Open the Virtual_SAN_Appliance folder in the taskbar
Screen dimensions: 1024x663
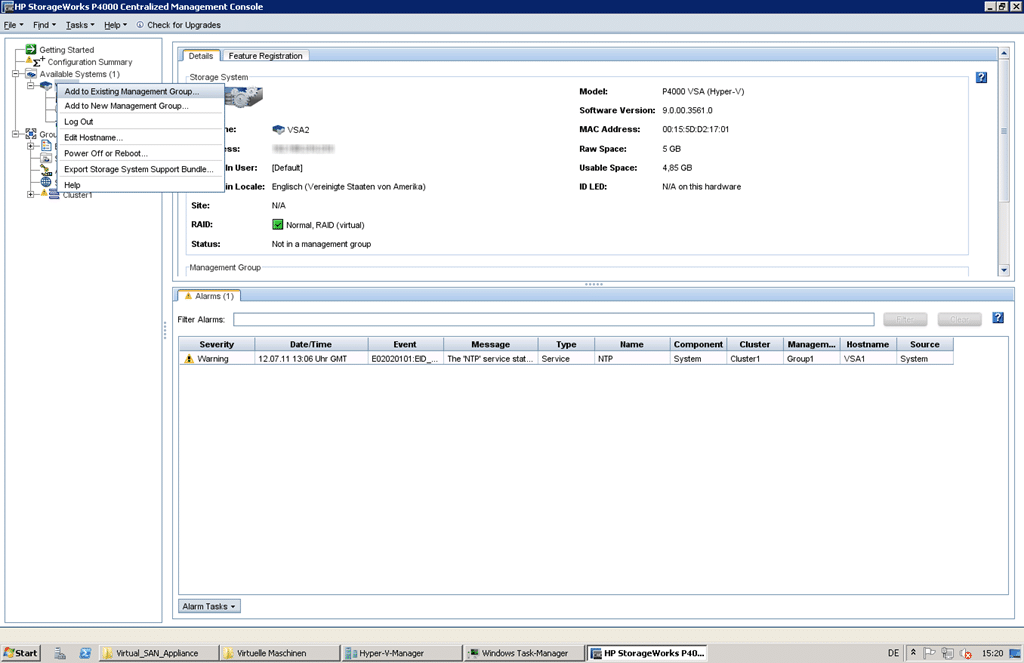[x=158, y=653]
